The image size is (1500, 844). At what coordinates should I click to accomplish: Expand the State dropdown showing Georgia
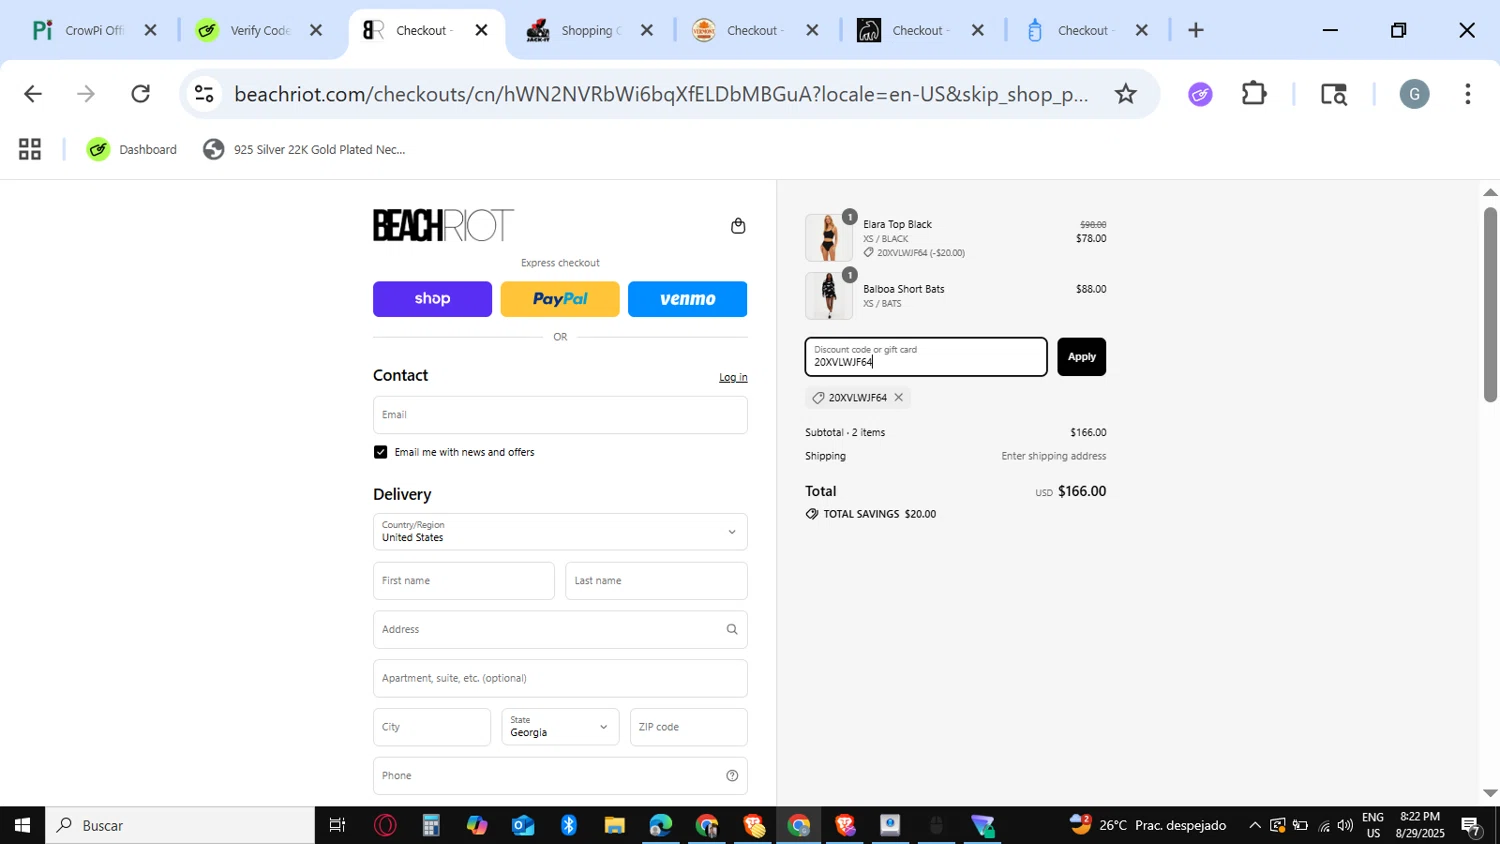point(560,727)
